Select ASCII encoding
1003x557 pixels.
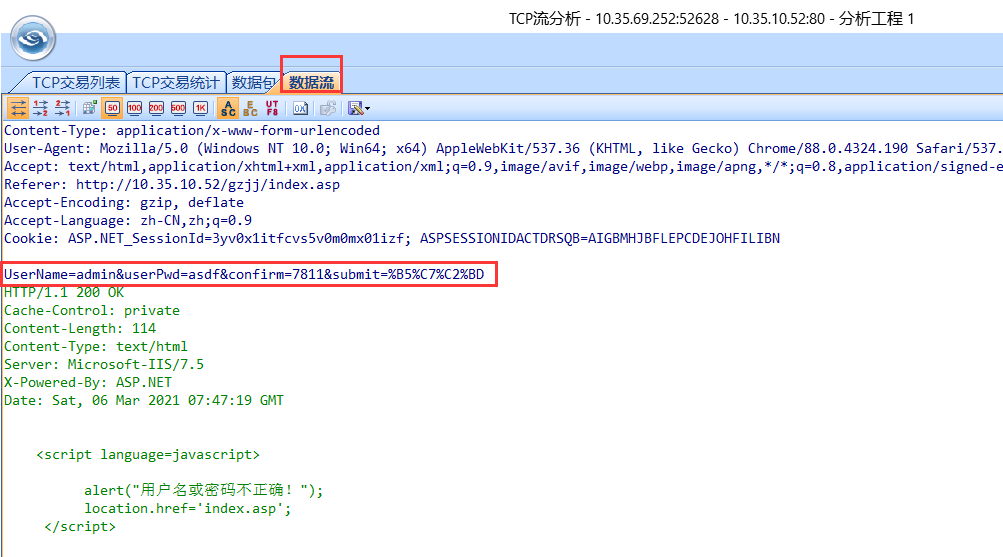pos(228,108)
